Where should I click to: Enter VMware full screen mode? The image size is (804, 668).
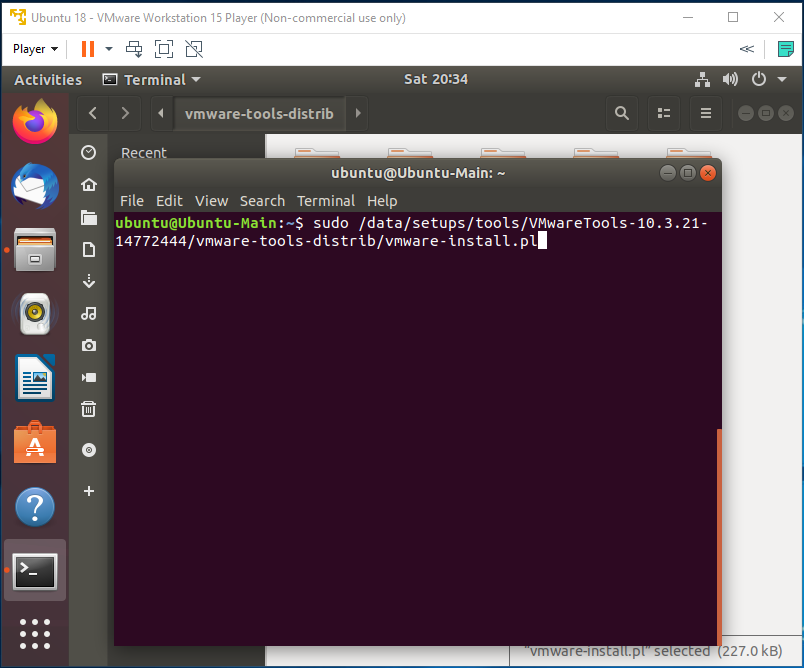pos(164,49)
